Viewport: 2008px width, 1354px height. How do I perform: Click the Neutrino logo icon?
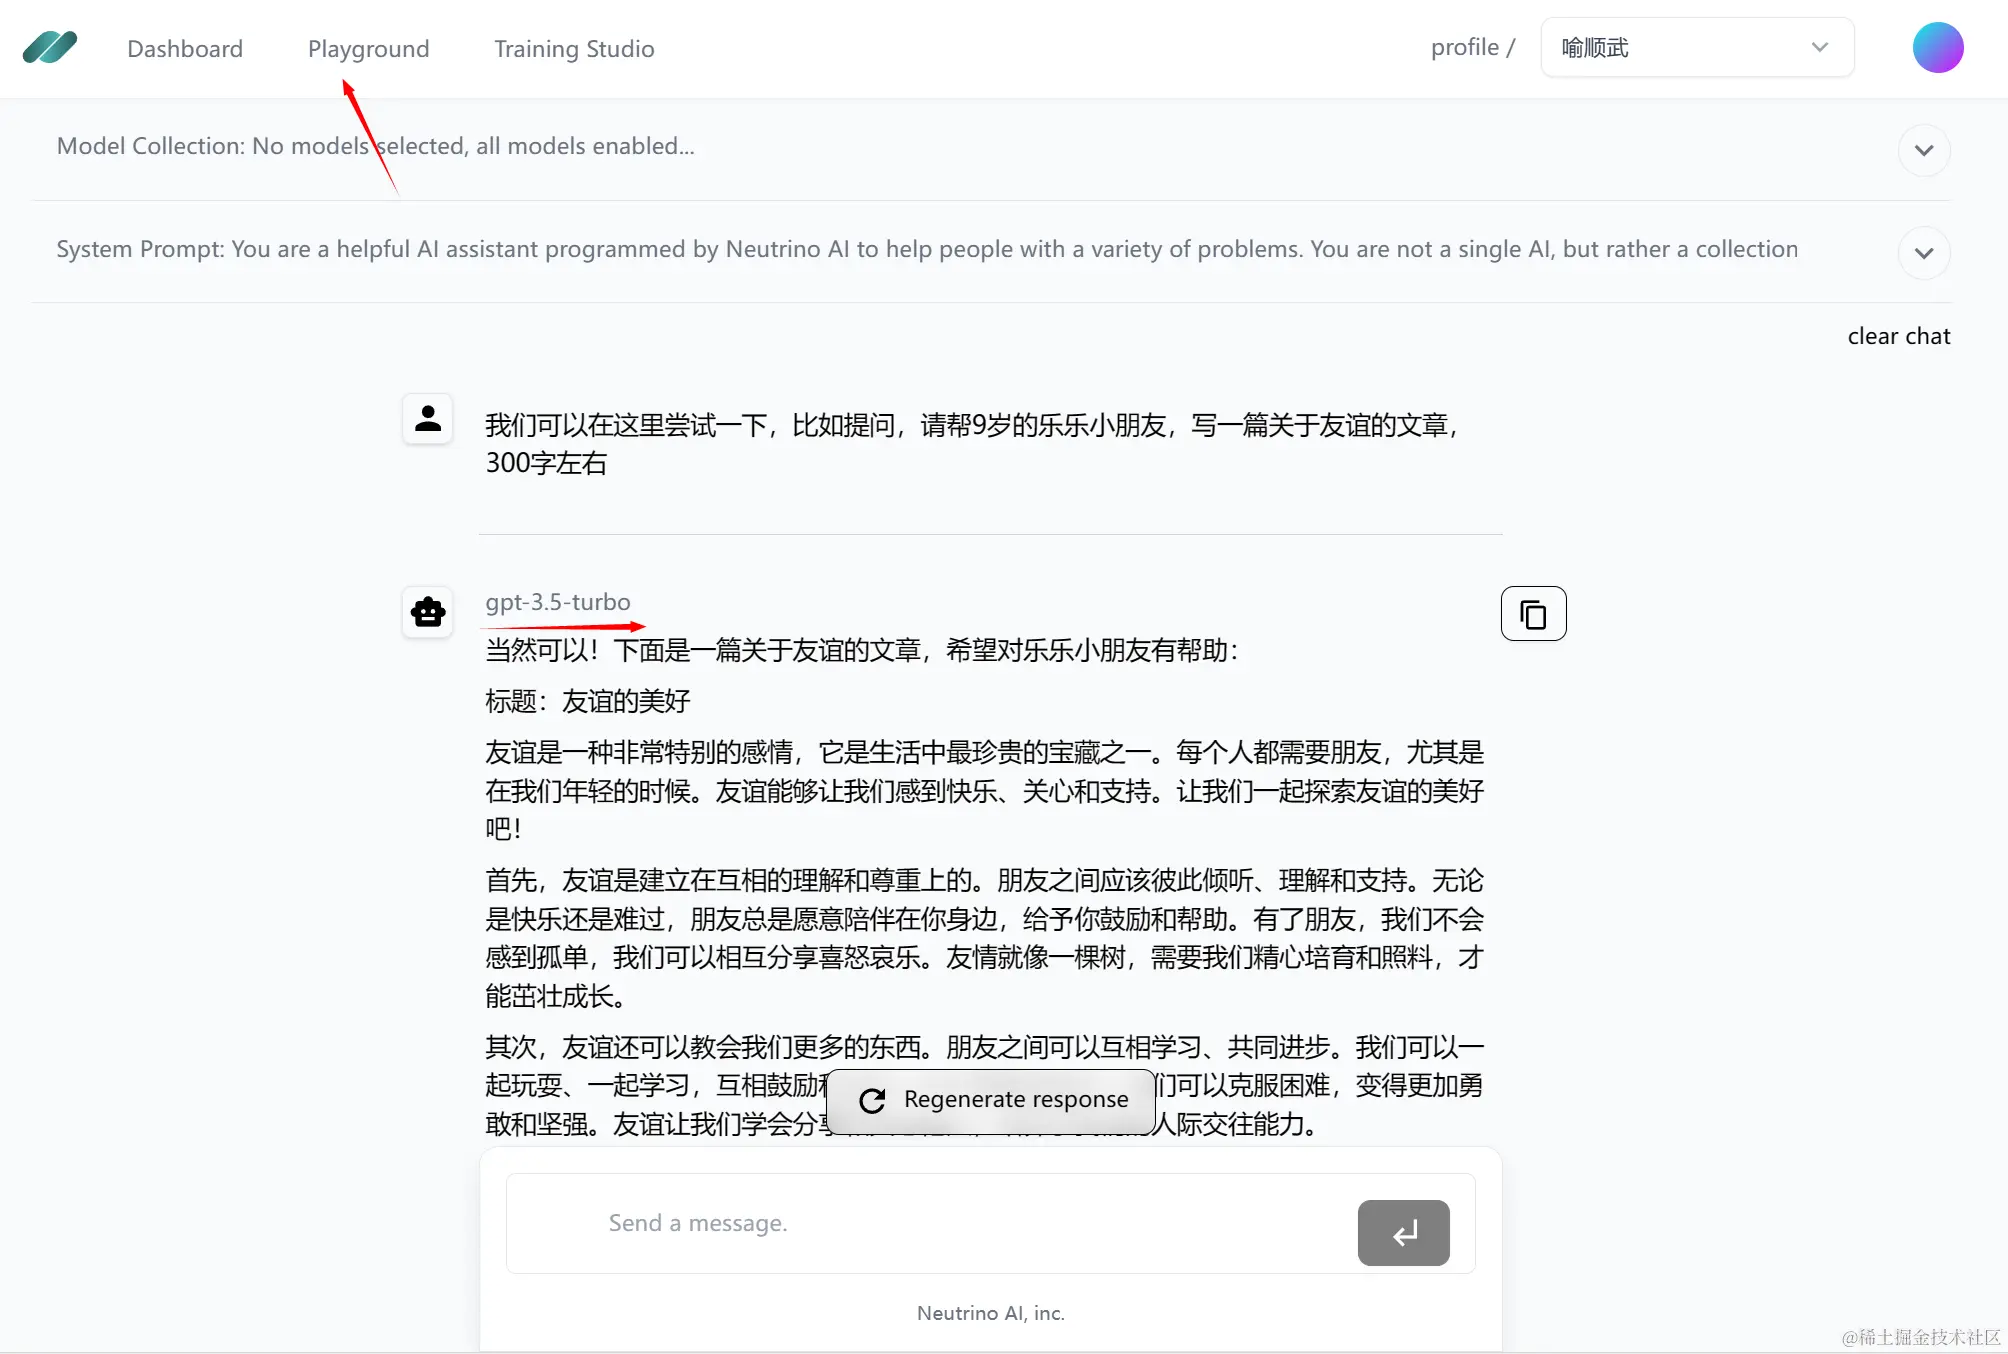point(50,47)
